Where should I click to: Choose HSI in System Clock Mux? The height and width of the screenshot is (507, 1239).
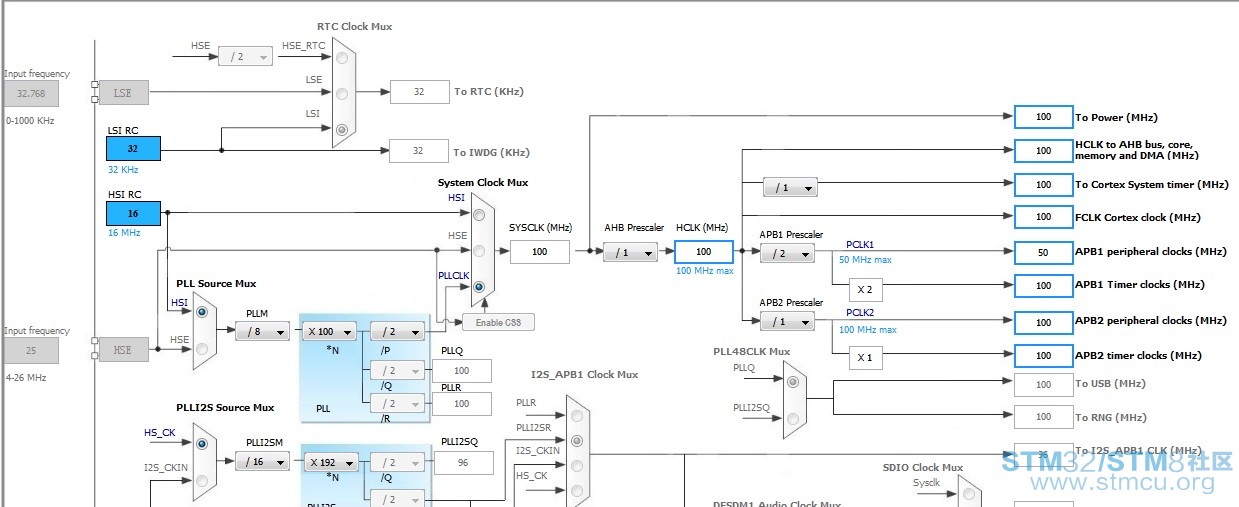[x=480, y=214]
